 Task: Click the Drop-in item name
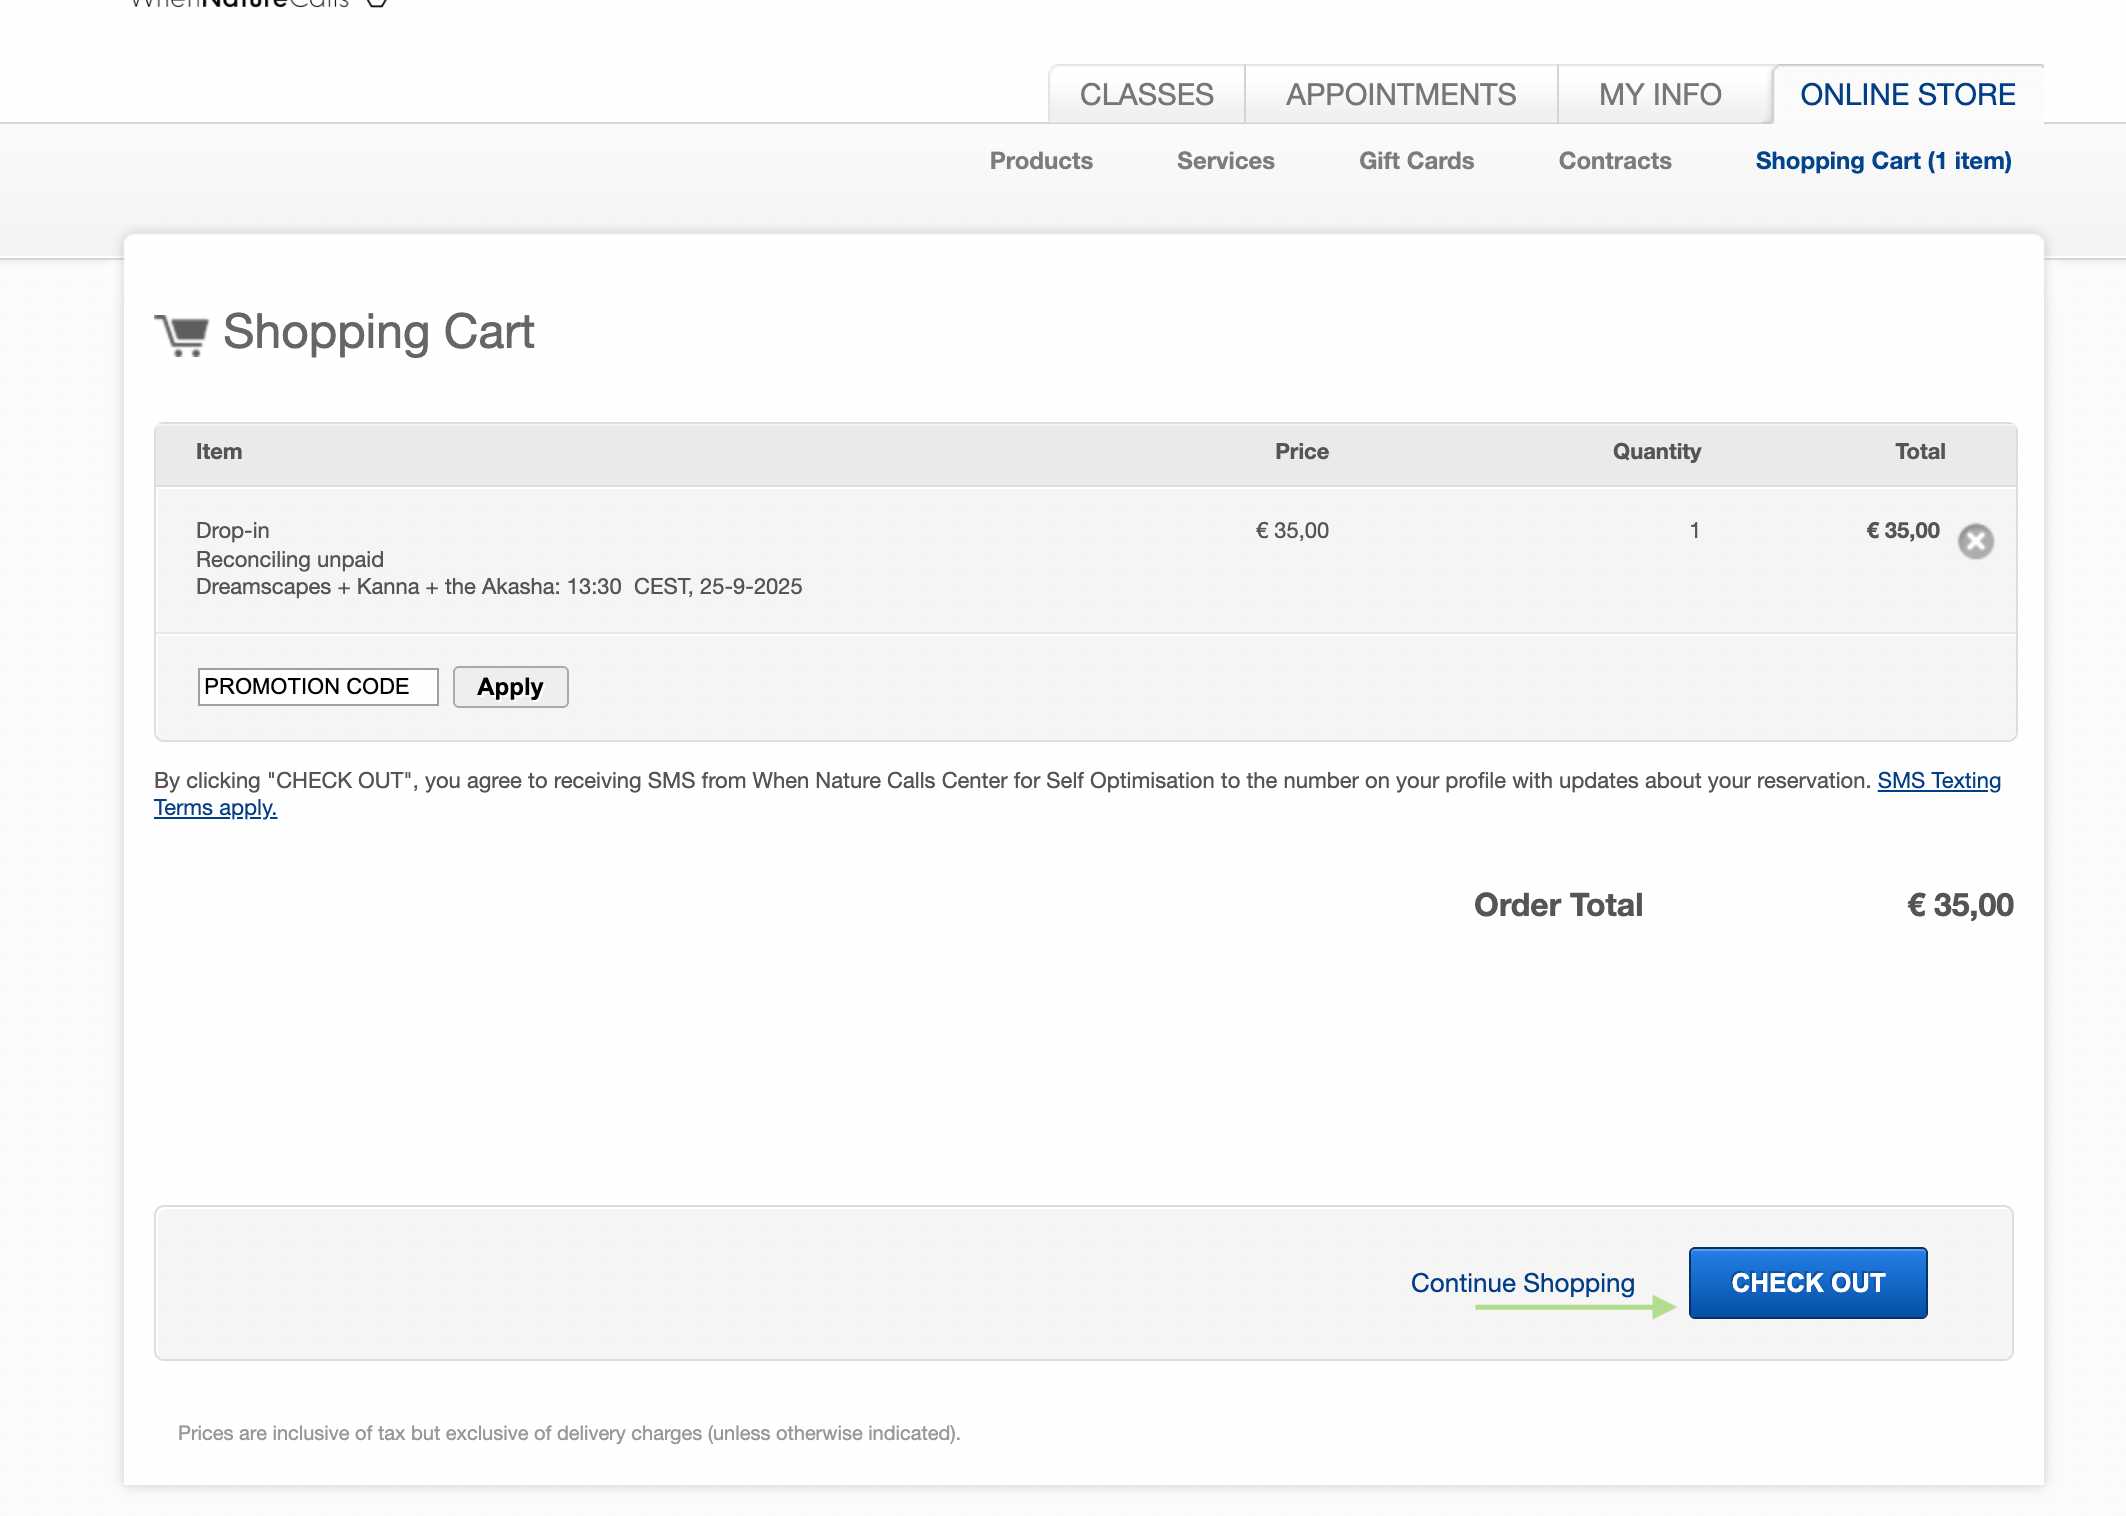(232, 530)
